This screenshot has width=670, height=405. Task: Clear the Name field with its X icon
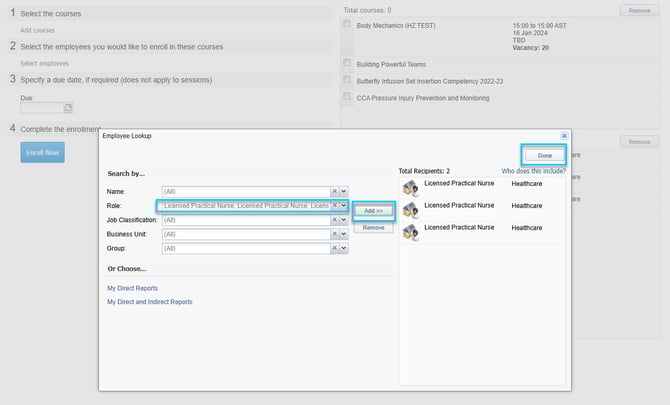[335, 191]
